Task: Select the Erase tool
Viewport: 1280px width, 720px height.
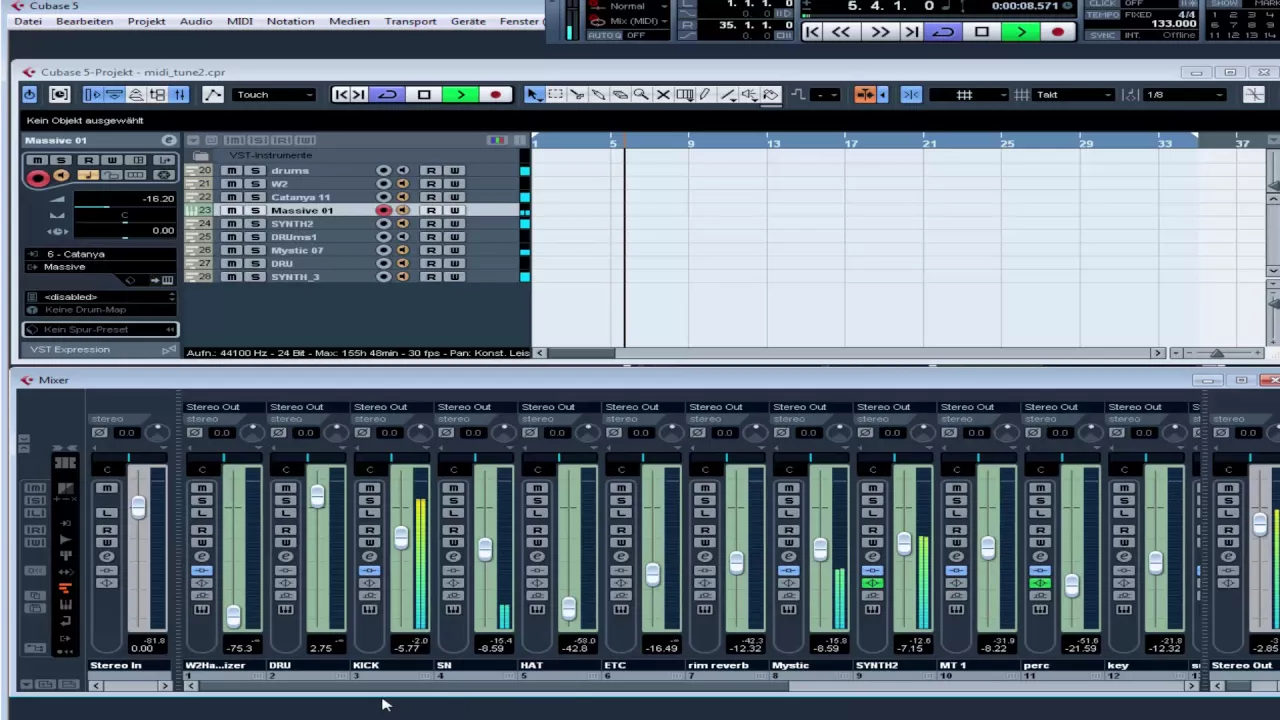Action: coord(620,94)
